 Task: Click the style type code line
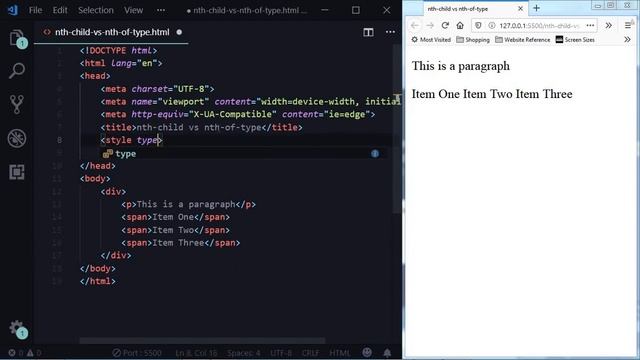[131, 140]
